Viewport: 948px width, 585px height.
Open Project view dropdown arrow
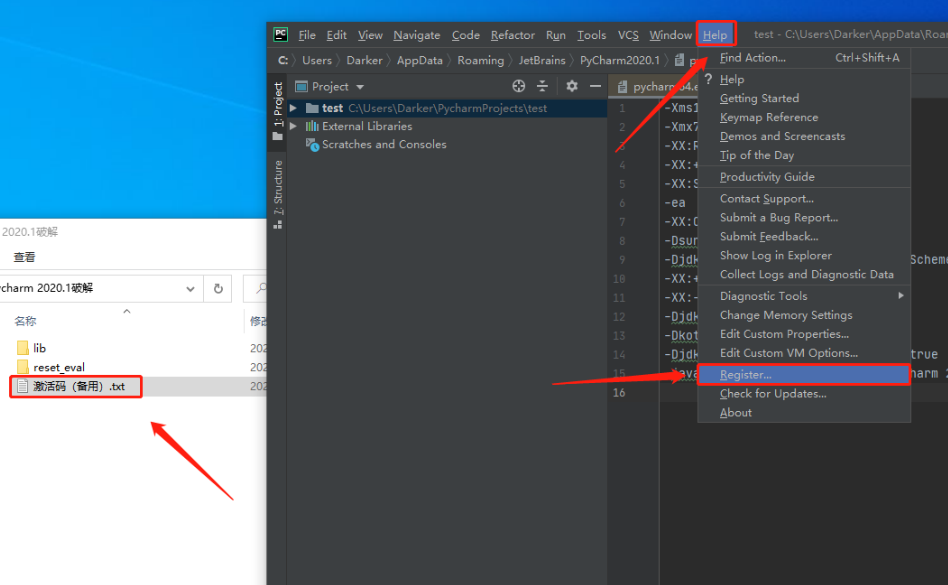[360, 87]
